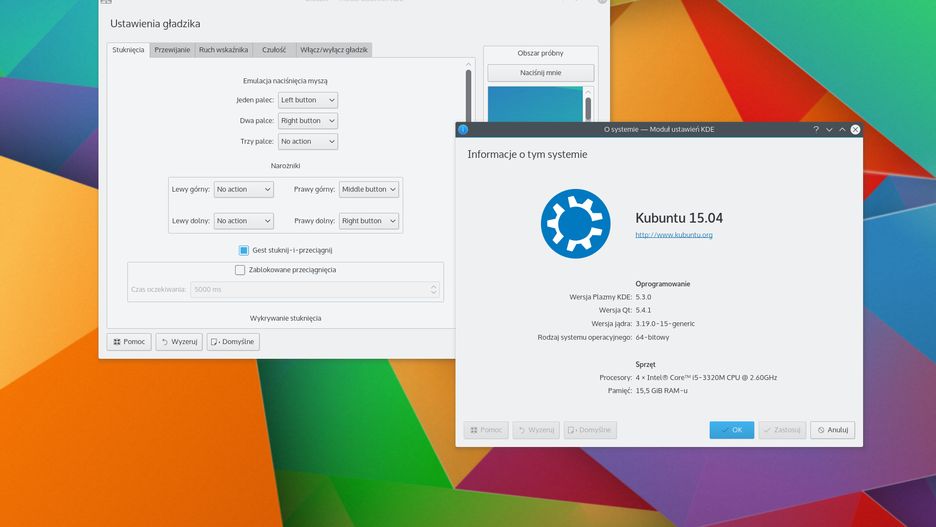Open the Lewy górny corner dropdown
Image resolution: width=936 pixels, height=527 pixels.
[x=244, y=189]
